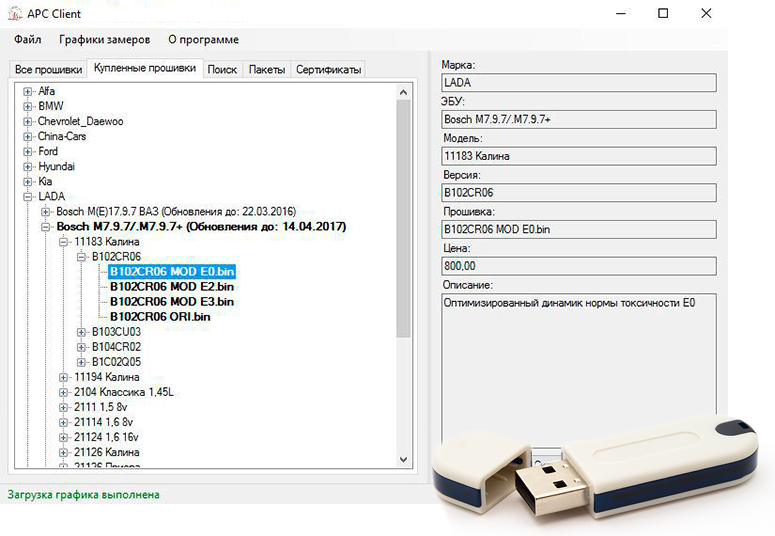Click the Цена field showing 800,00
Screen dimensions: 775x536
pos(578,266)
